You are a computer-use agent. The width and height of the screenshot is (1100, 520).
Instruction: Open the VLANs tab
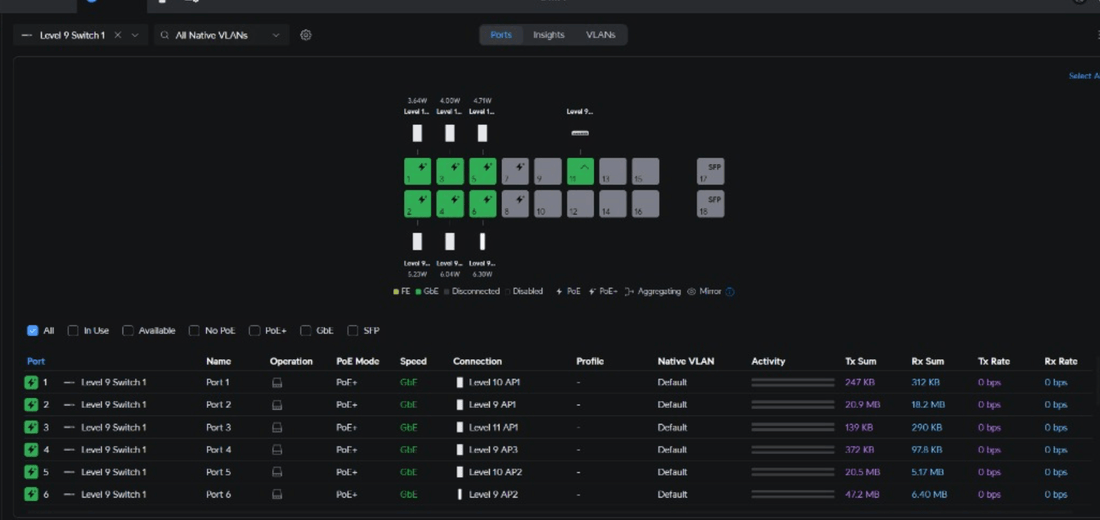click(x=600, y=35)
